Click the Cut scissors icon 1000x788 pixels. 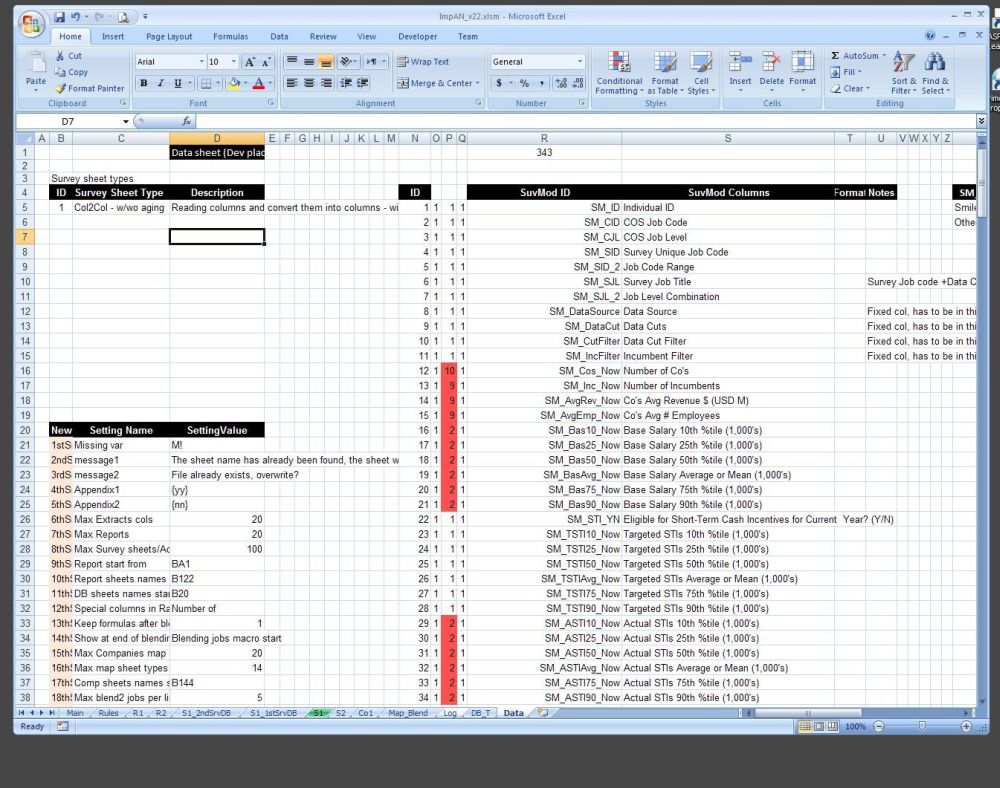coord(61,56)
